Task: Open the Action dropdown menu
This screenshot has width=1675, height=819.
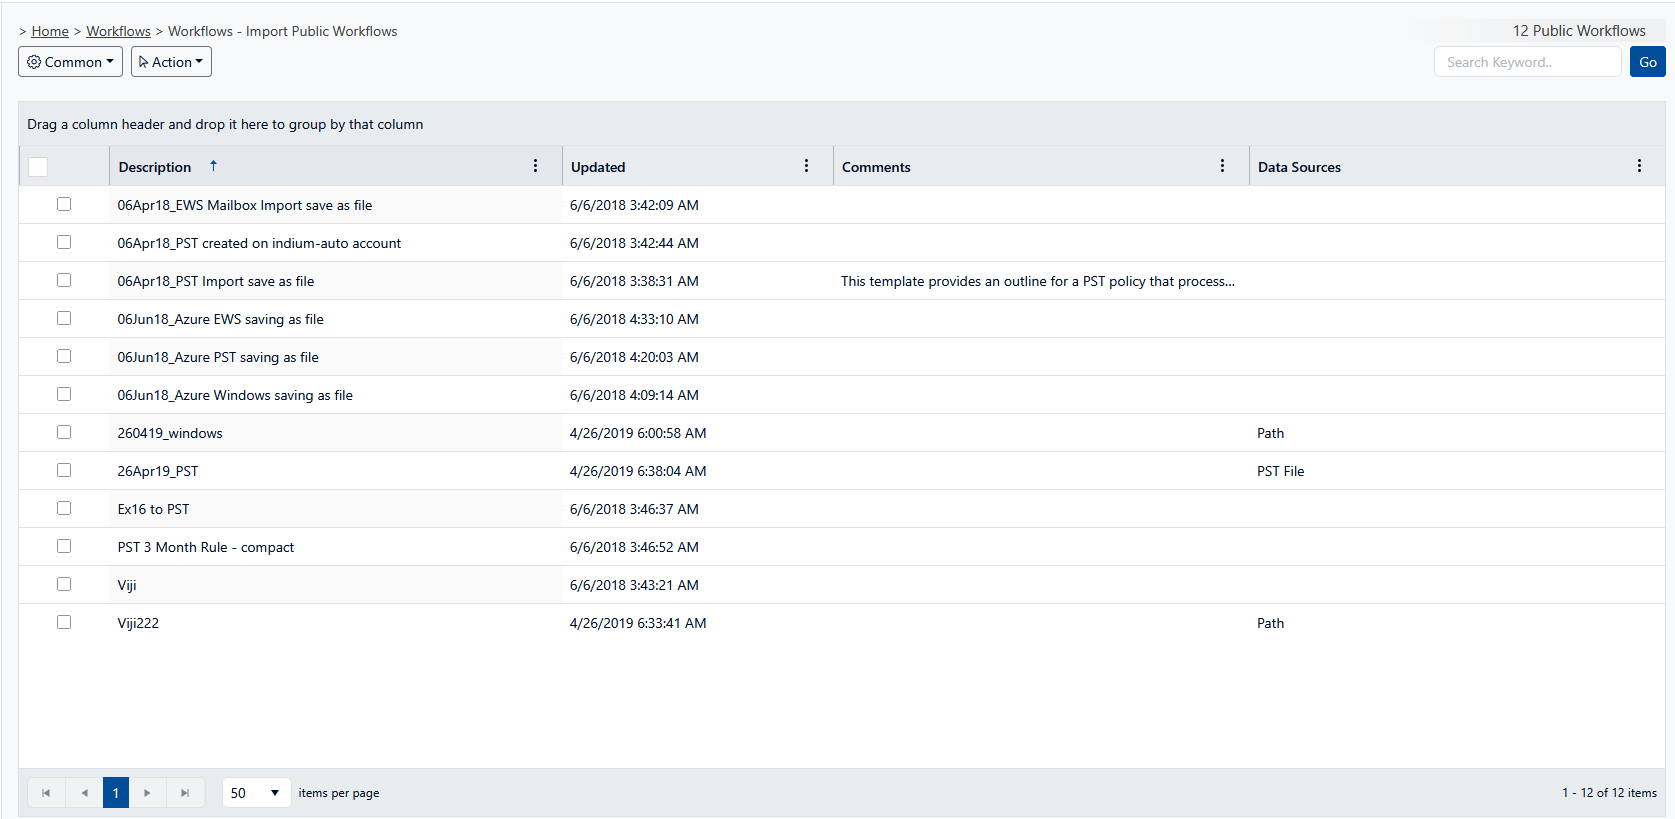Action: [171, 62]
